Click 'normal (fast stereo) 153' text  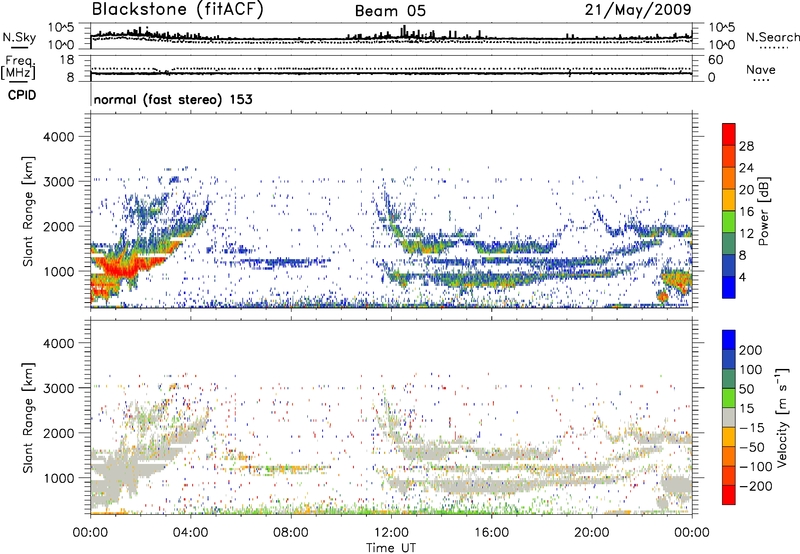click(173, 99)
